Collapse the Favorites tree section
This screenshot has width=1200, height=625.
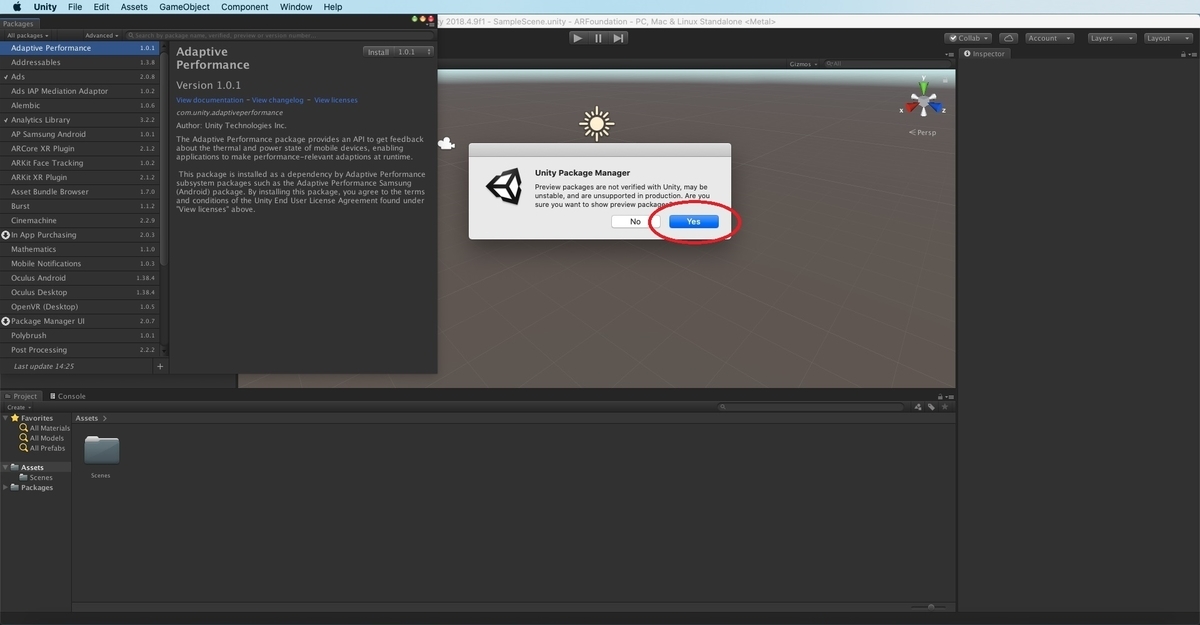coord(5,418)
